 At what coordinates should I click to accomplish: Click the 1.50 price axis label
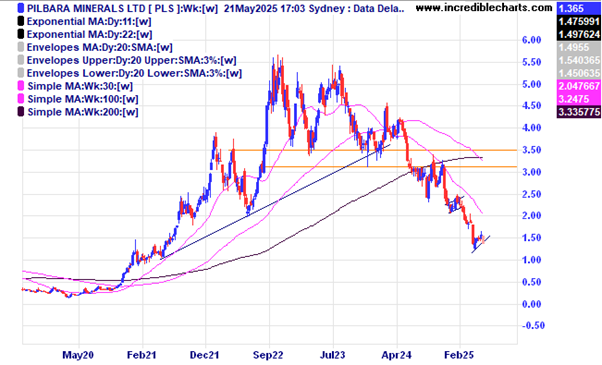[531, 238]
